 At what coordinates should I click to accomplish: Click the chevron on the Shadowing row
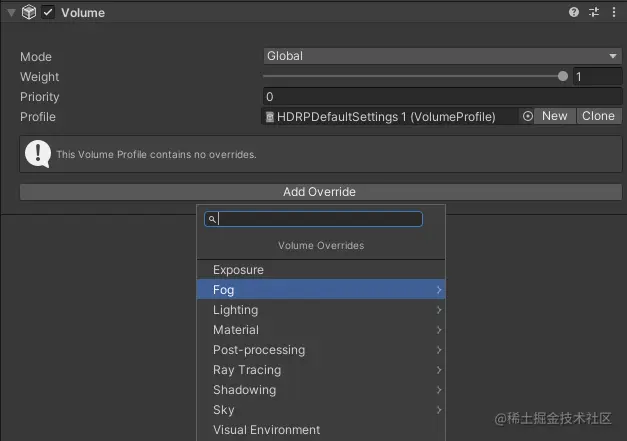point(439,390)
